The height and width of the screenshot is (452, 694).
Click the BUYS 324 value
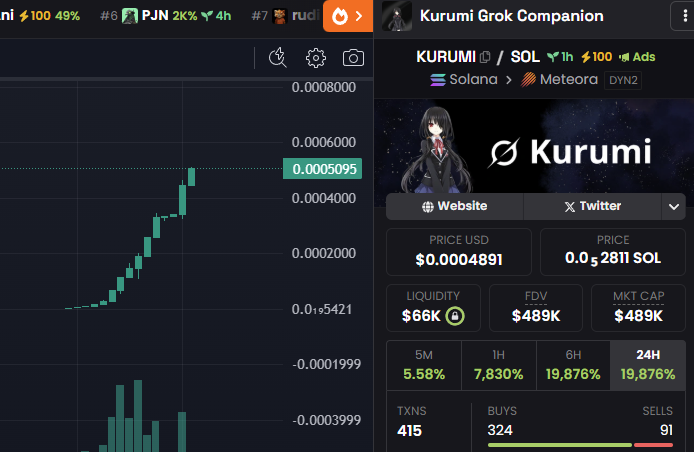click(x=500, y=430)
